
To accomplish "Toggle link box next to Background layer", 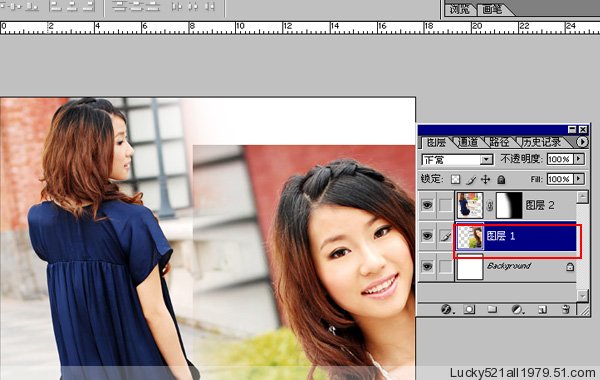I will click(445, 266).
